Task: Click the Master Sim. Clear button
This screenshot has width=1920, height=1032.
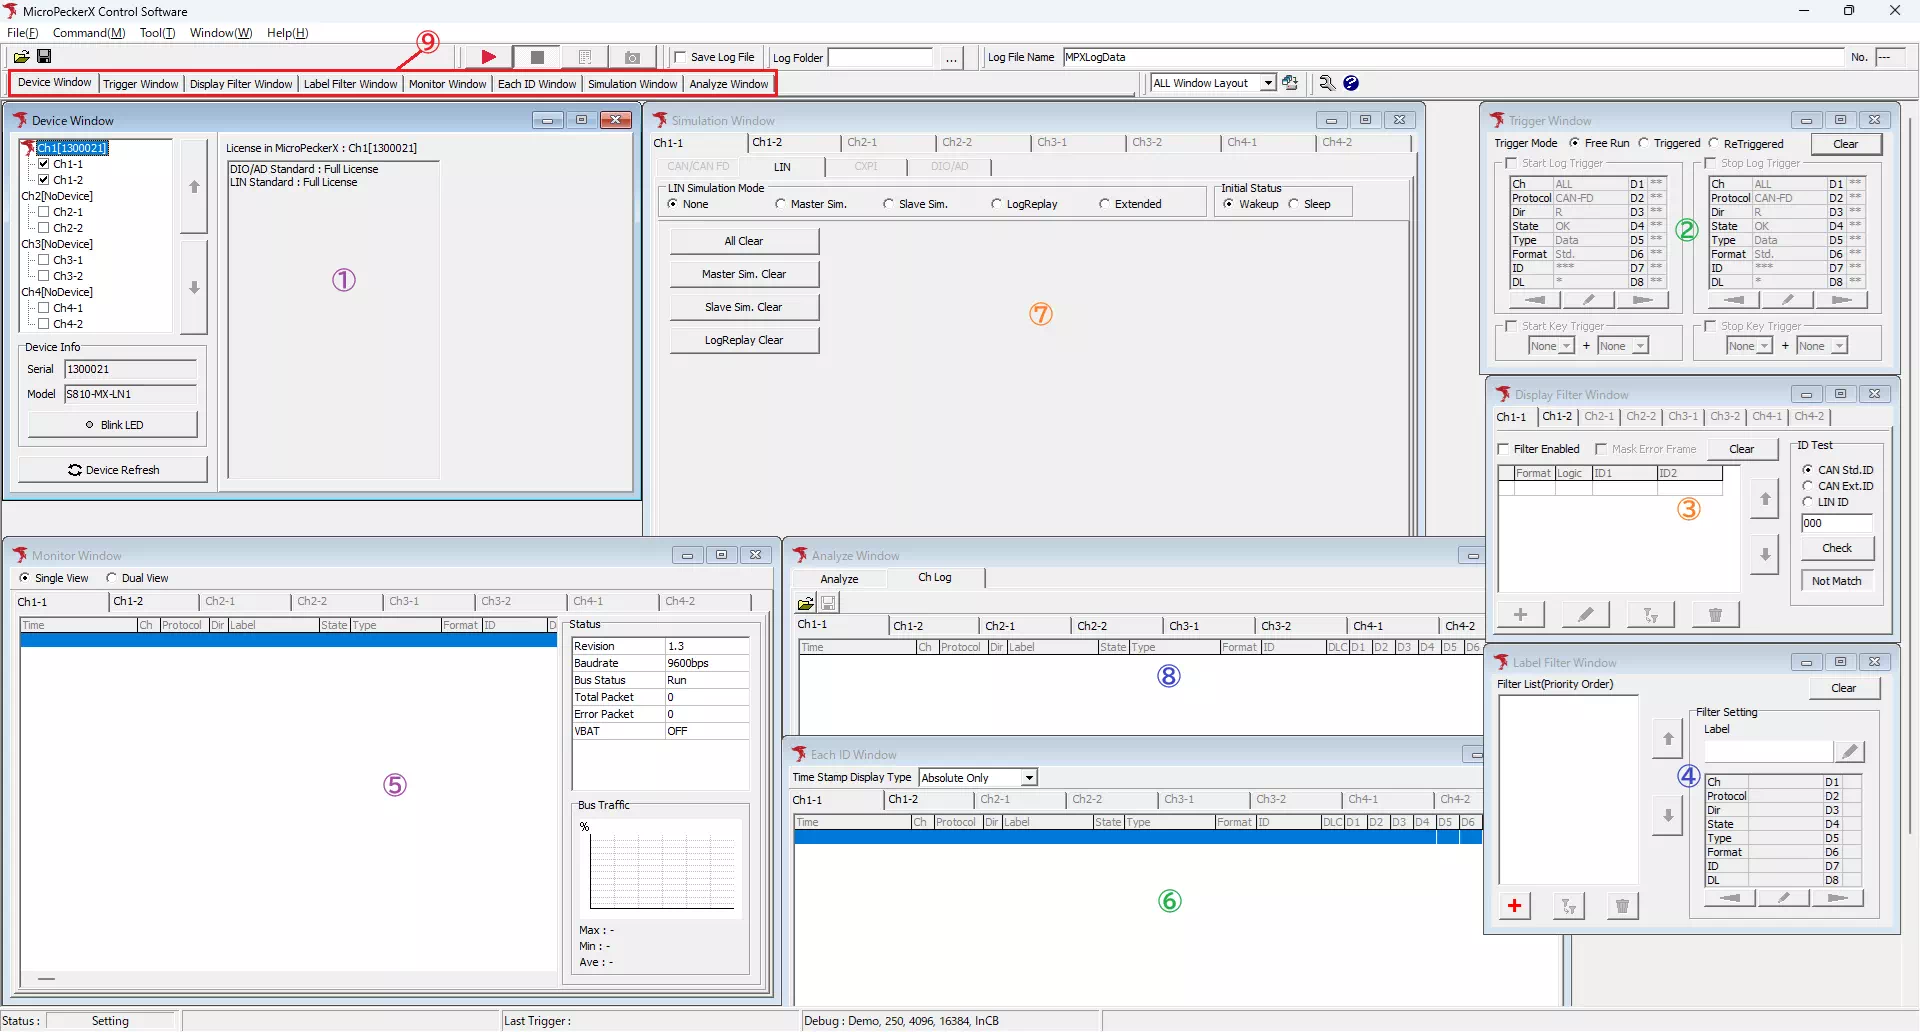Action: [x=744, y=273]
